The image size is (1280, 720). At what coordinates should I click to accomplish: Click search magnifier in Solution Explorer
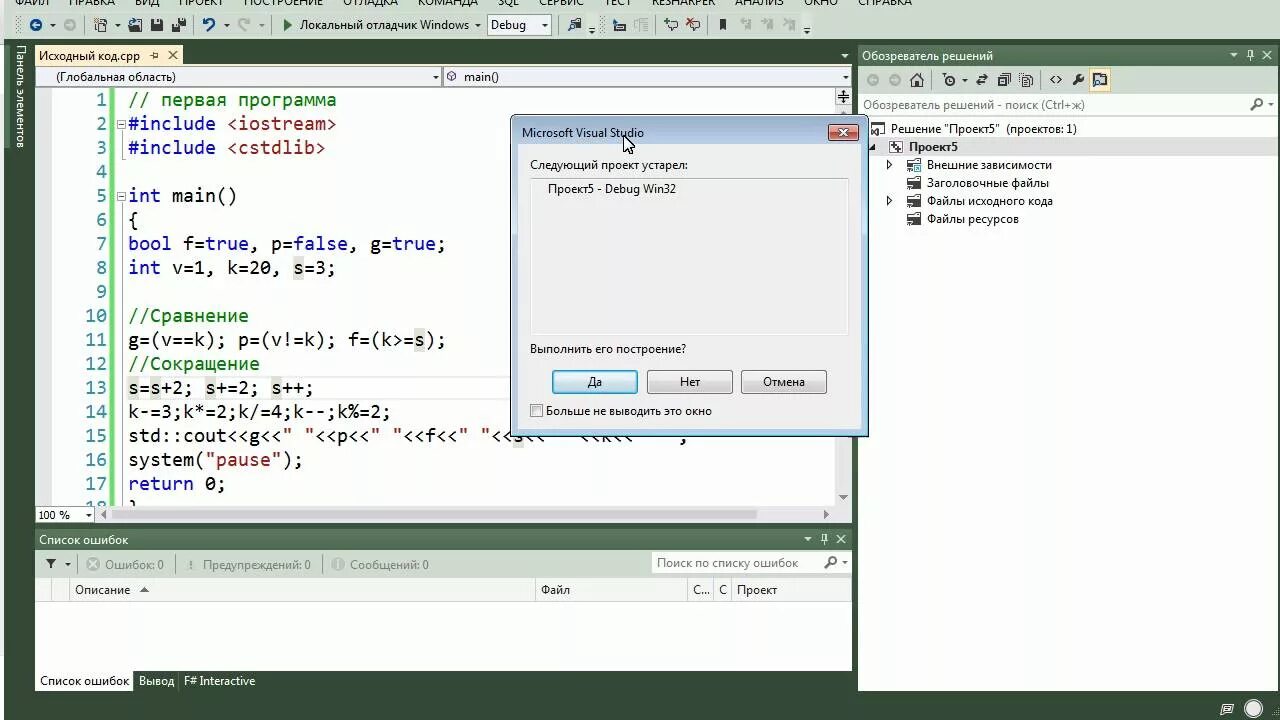coord(1257,104)
